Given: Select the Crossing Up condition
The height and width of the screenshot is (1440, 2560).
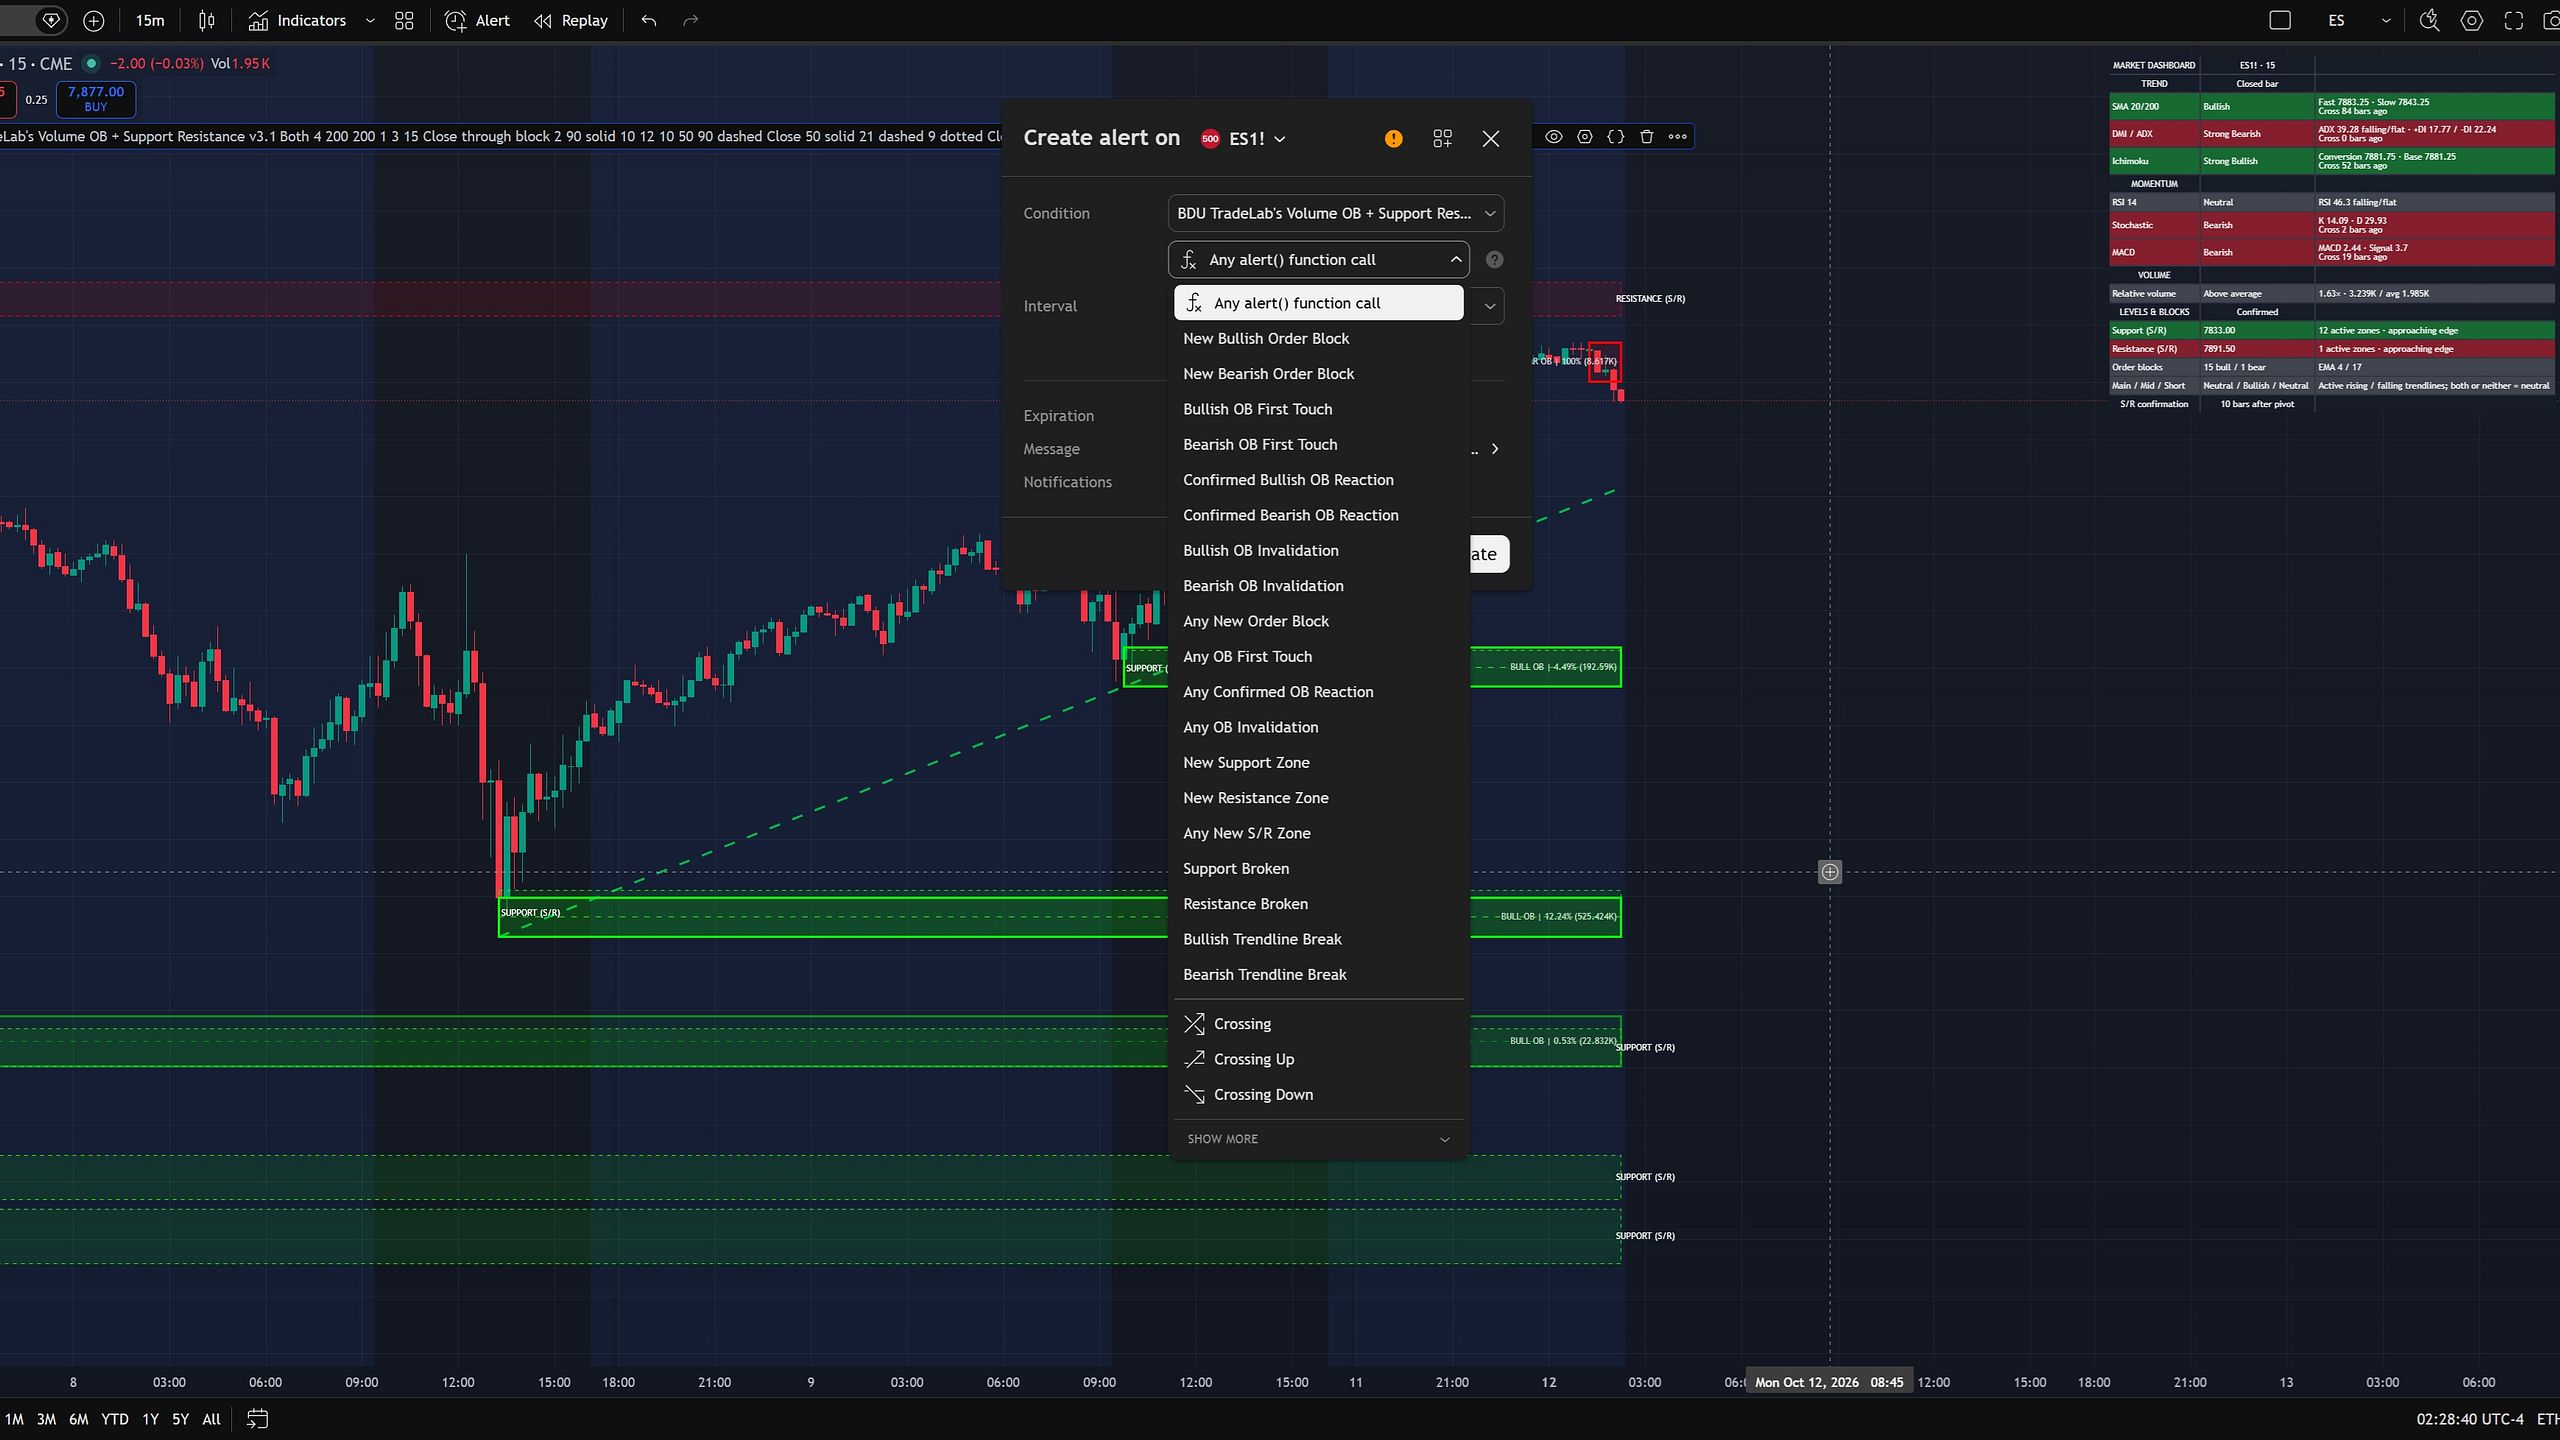Looking at the screenshot, I should (1318, 1059).
